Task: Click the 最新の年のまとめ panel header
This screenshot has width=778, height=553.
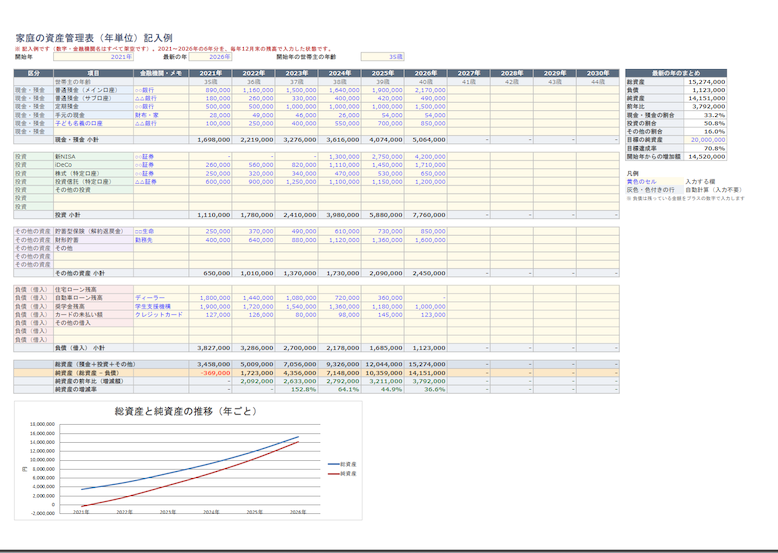Action: [676, 73]
